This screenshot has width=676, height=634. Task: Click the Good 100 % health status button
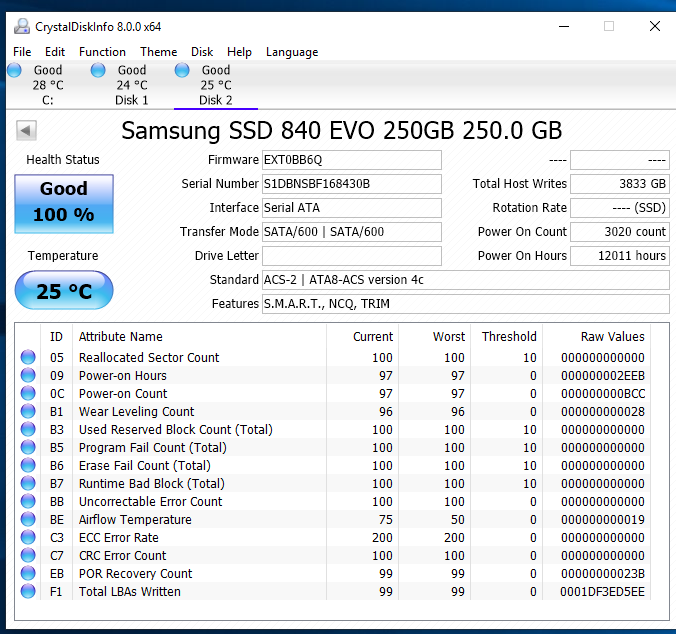64,203
